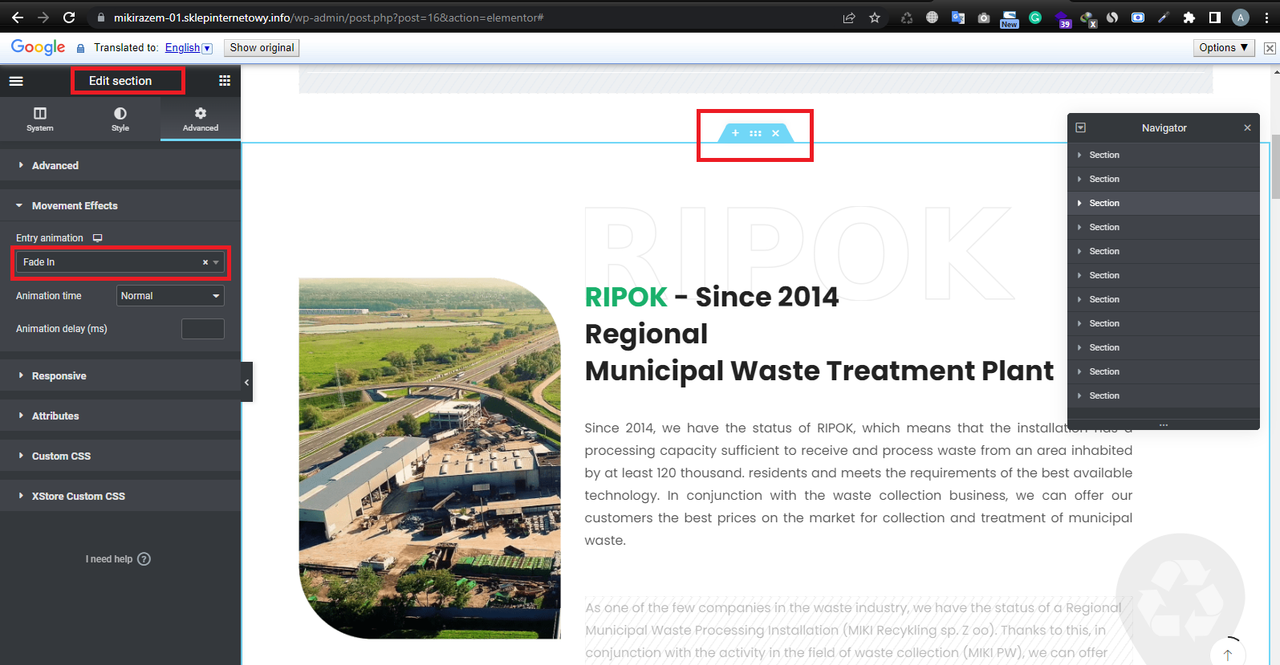Click the Edit section panel title
The width and height of the screenshot is (1280, 665).
(x=120, y=81)
